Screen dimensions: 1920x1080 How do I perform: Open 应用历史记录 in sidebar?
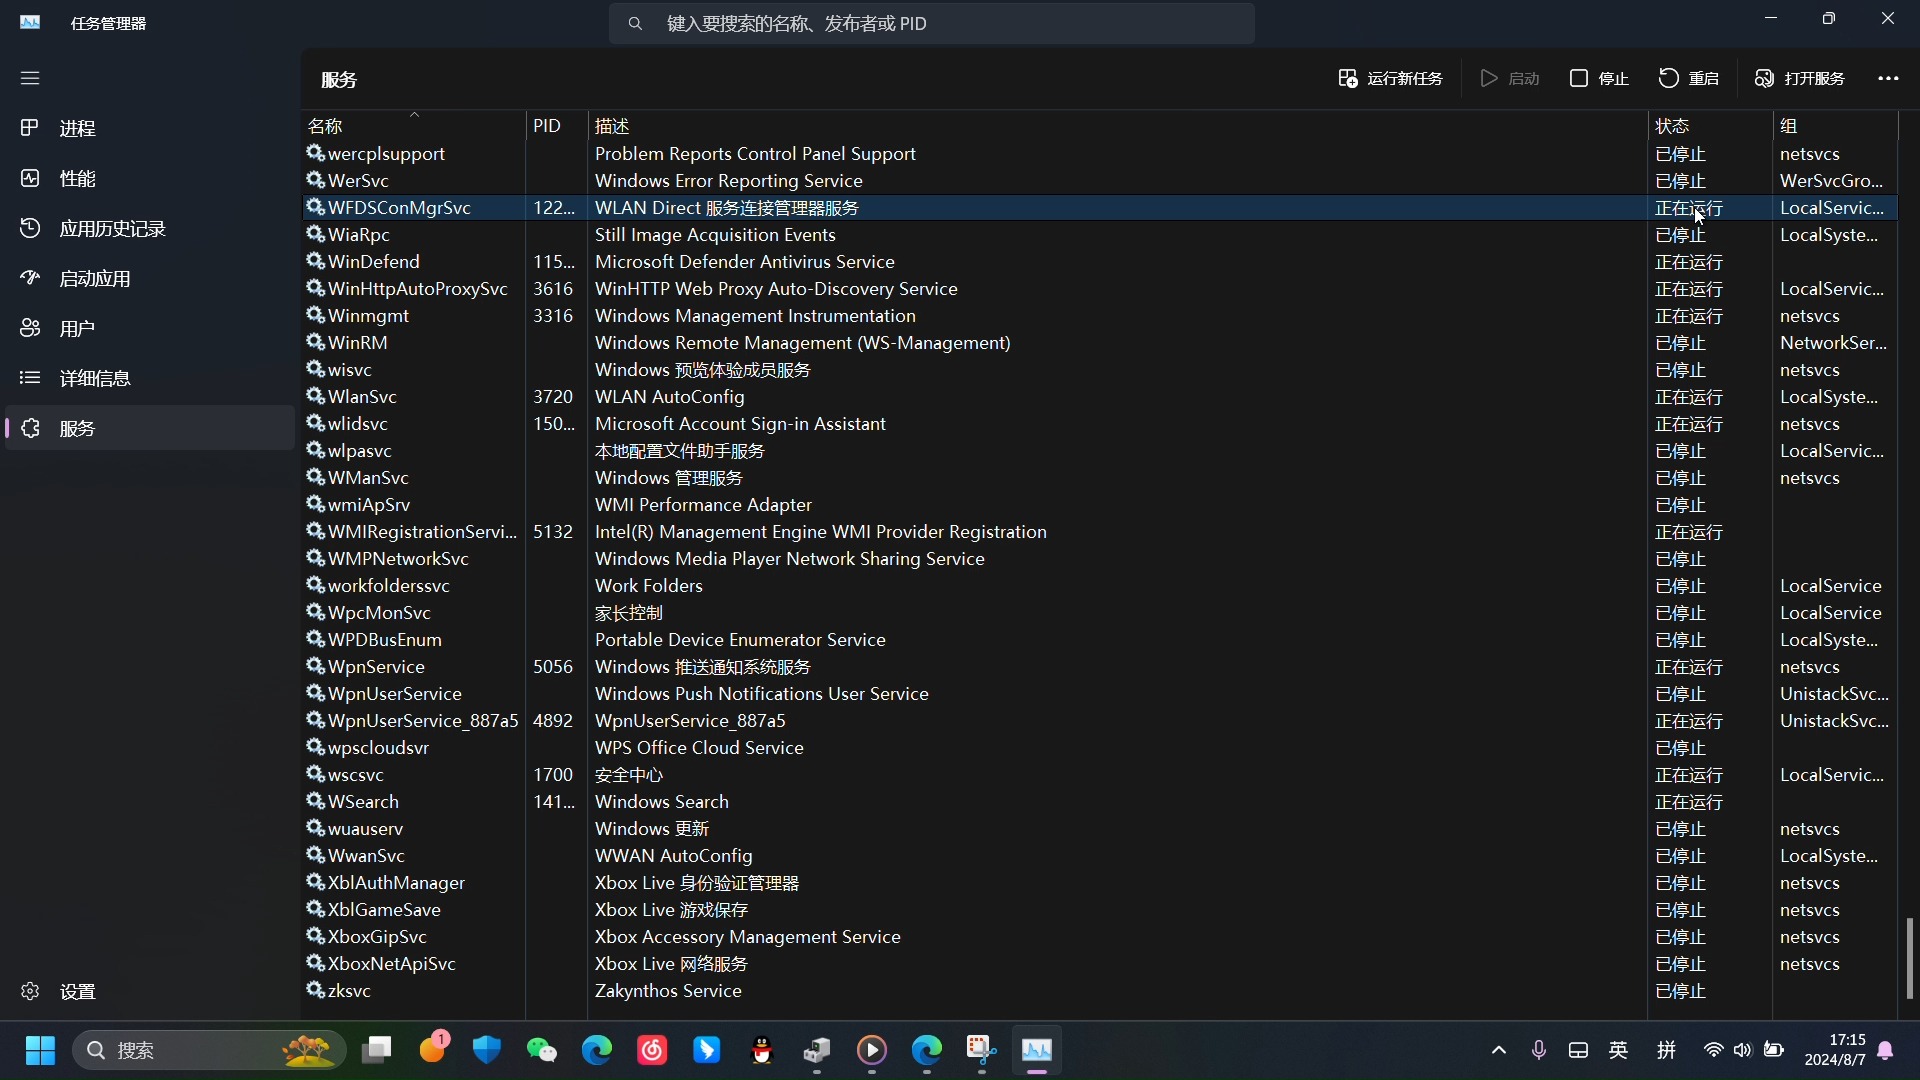tap(150, 228)
